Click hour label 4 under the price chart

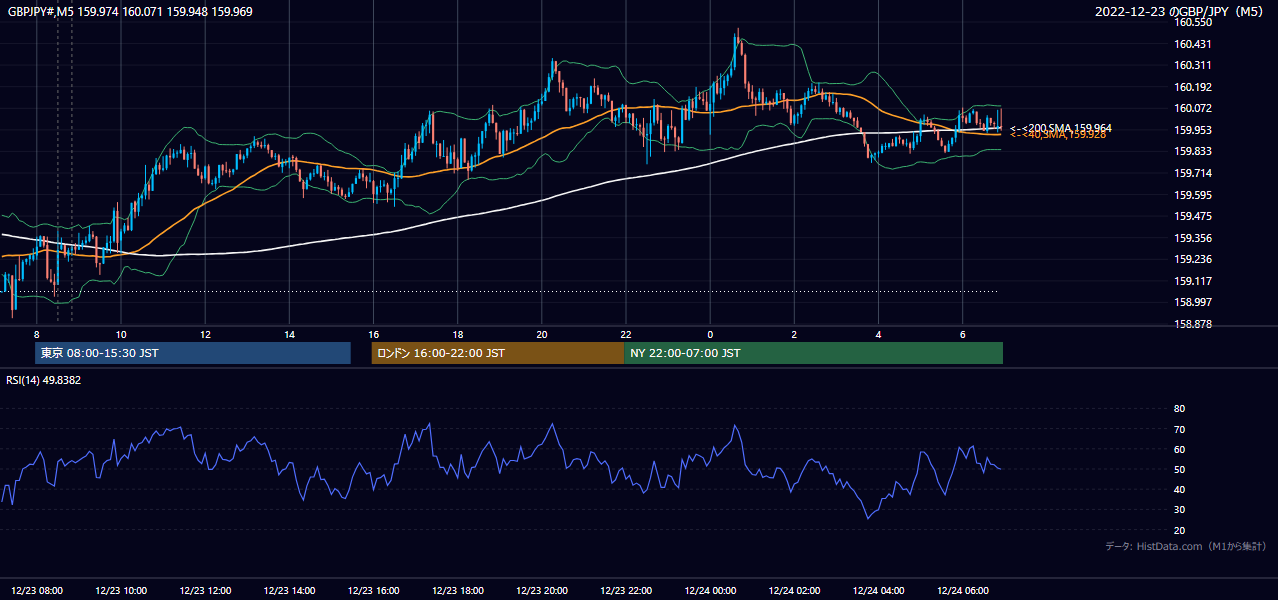[x=878, y=334]
